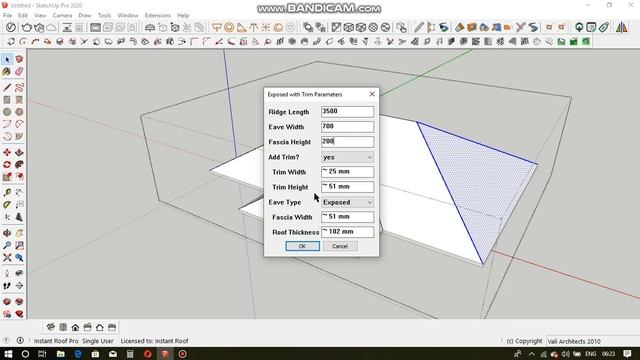Open the Edit menu
The width and height of the screenshot is (640, 360).
coord(23,16)
